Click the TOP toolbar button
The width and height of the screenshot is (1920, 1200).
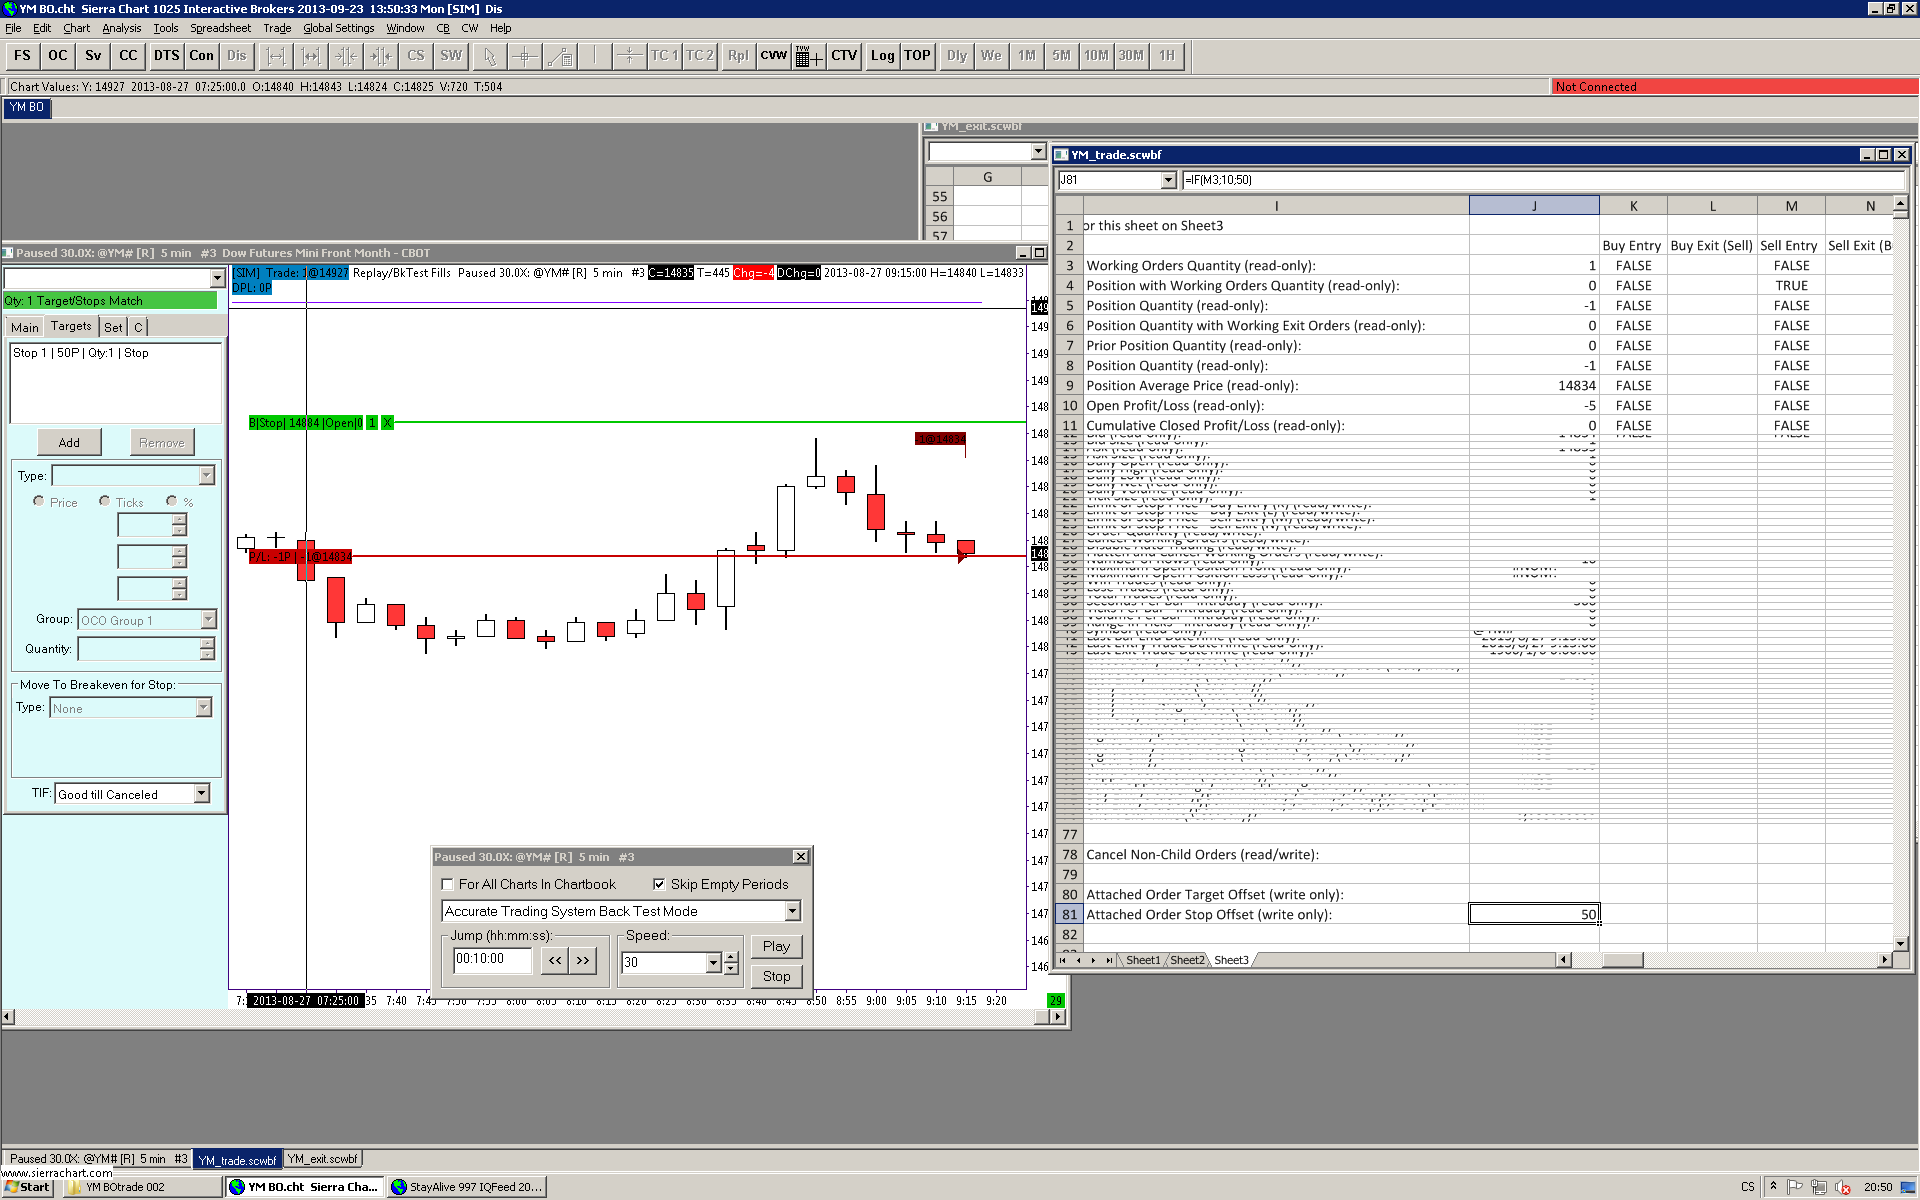917,56
